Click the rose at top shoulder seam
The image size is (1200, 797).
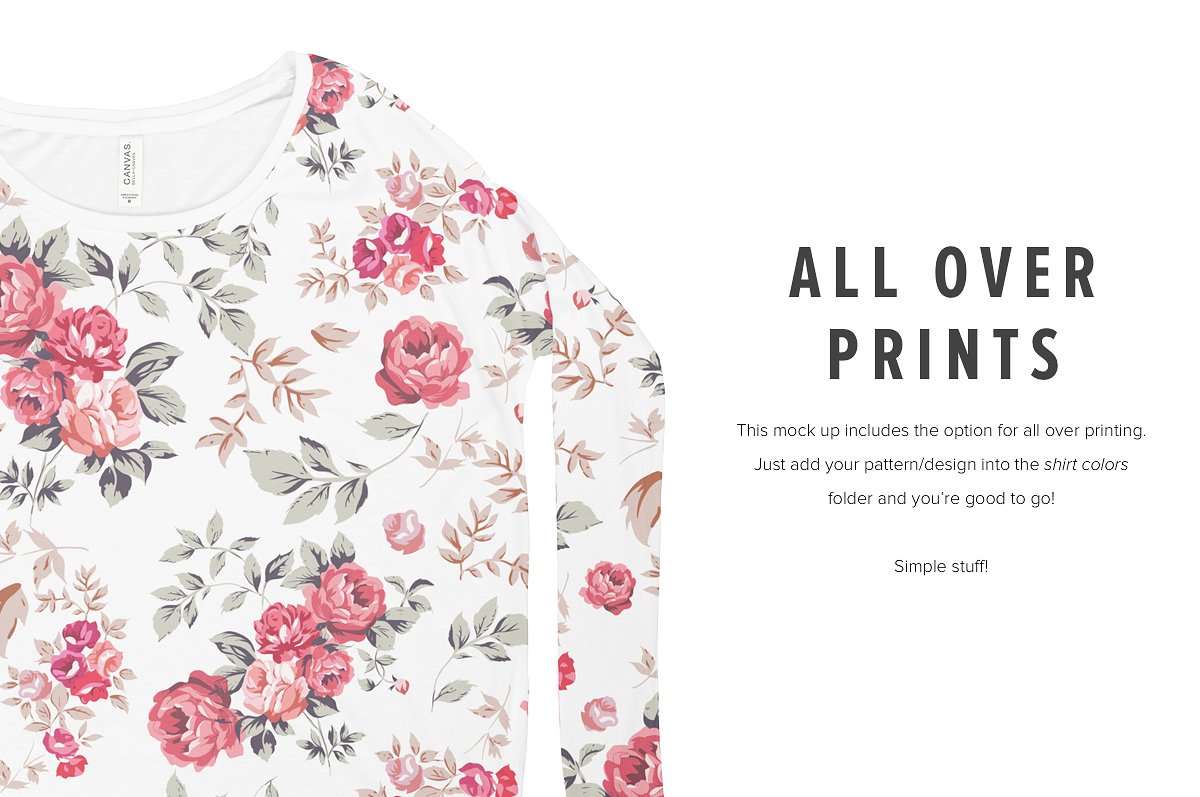pyautogui.click(x=328, y=86)
